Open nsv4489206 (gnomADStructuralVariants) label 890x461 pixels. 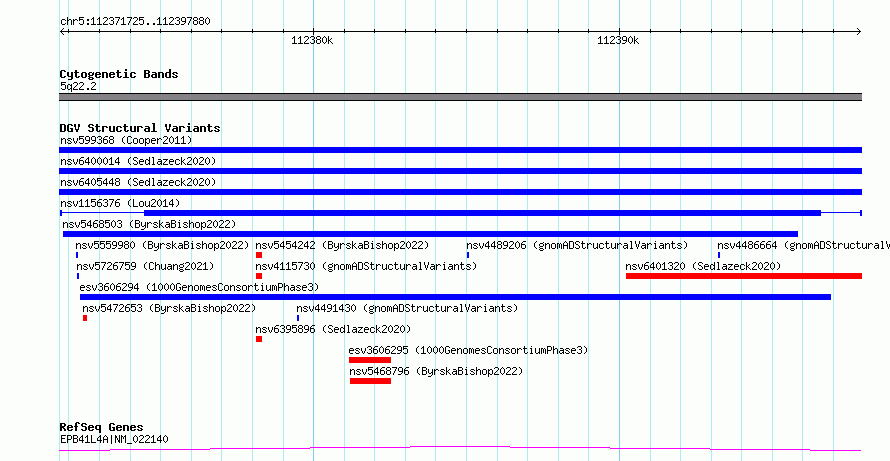[577, 245]
